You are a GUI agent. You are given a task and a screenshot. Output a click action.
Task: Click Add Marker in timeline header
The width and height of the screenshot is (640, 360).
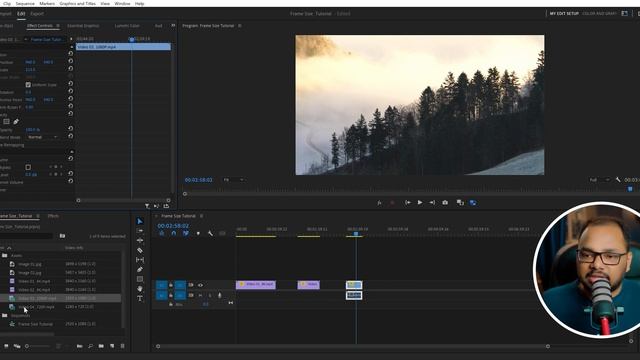[198, 233]
